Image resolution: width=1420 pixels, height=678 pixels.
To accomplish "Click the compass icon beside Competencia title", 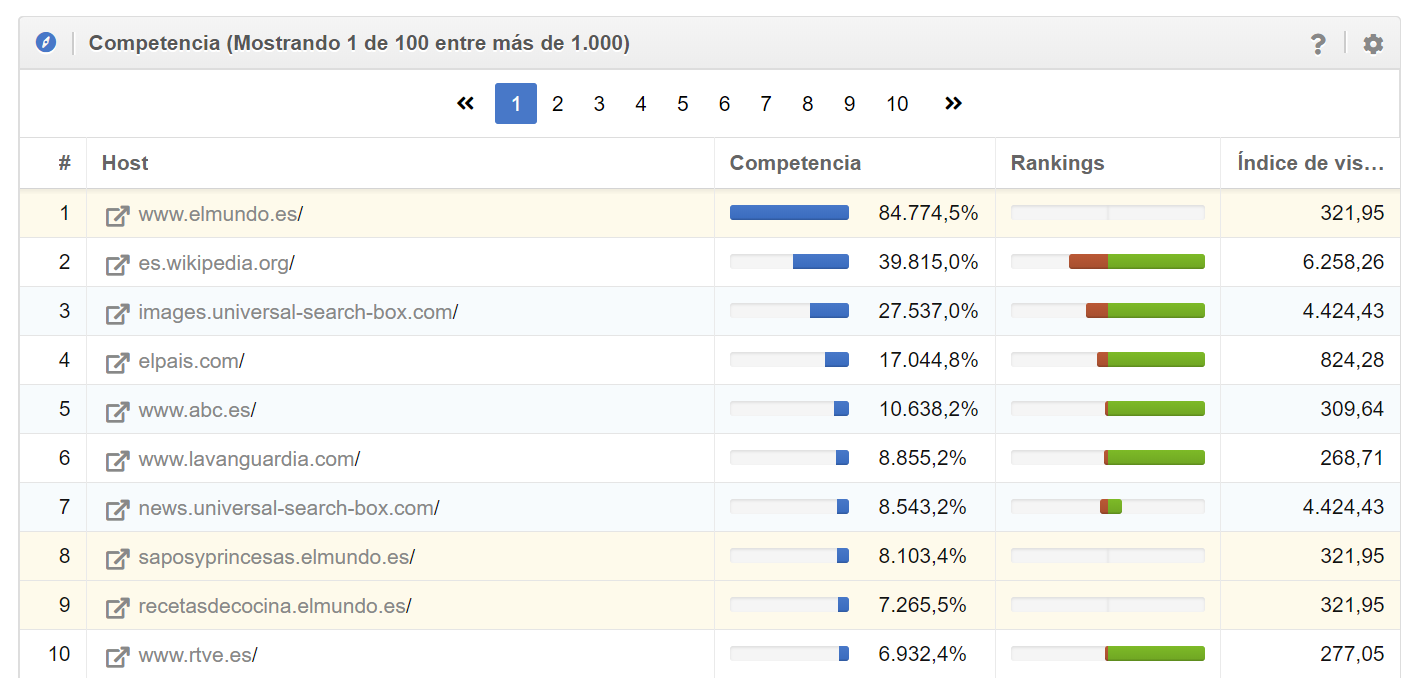I will pyautogui.click(x=46, y=43).
